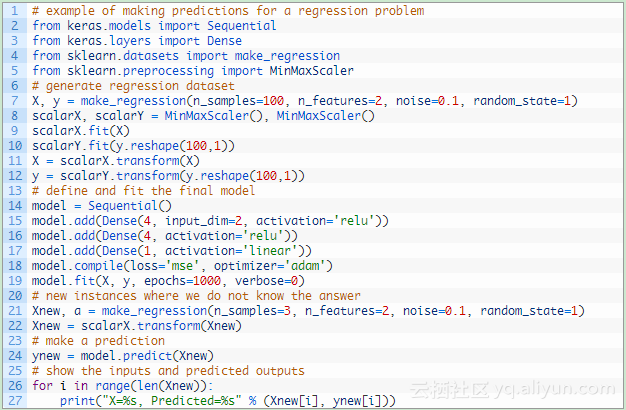Click line number 7 in the gutter
The width and height of the screenshot is (626, 410).
pos(15,101)
